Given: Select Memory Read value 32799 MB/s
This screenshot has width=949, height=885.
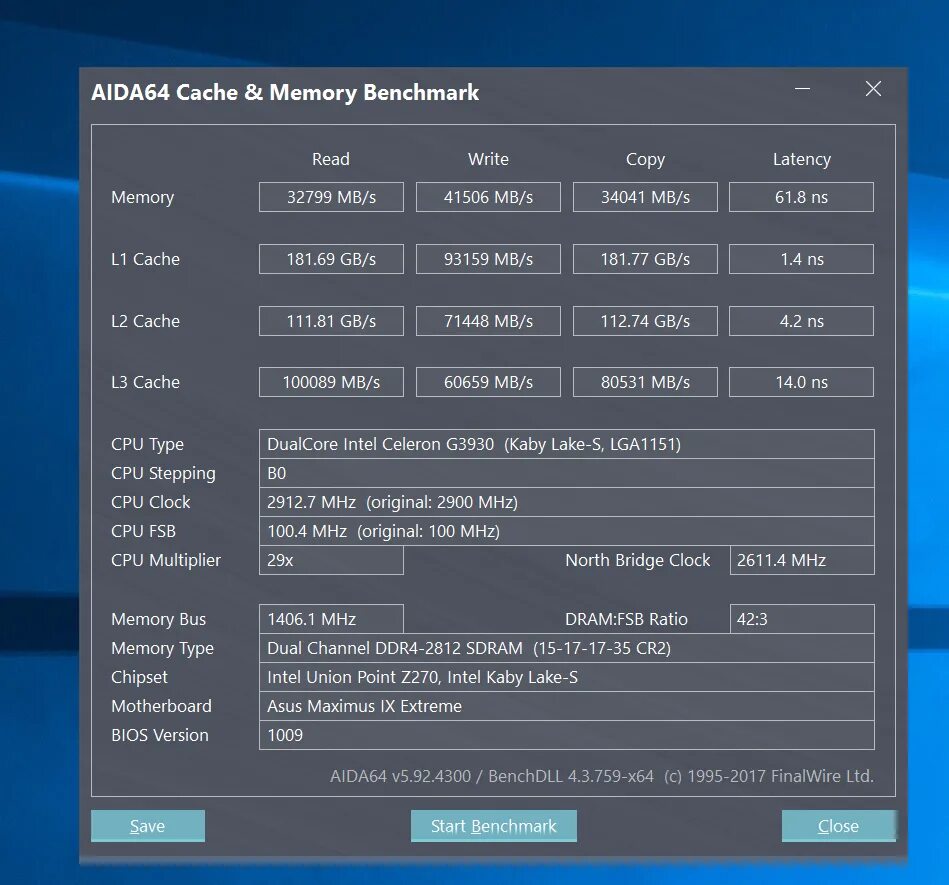Looking at the screenshot, I should pyautogui.click(x=331, y=197).
